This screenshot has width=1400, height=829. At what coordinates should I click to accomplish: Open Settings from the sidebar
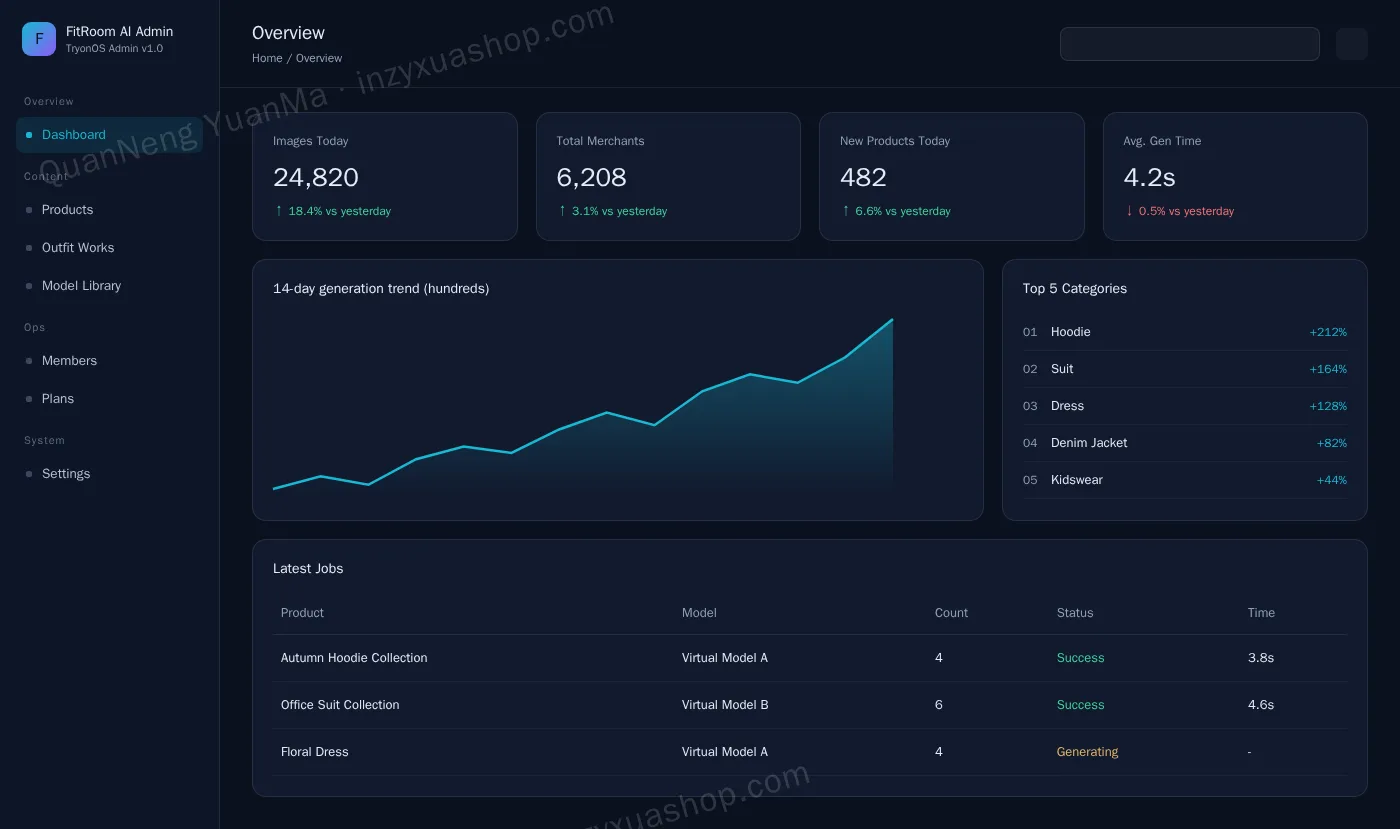109,474
